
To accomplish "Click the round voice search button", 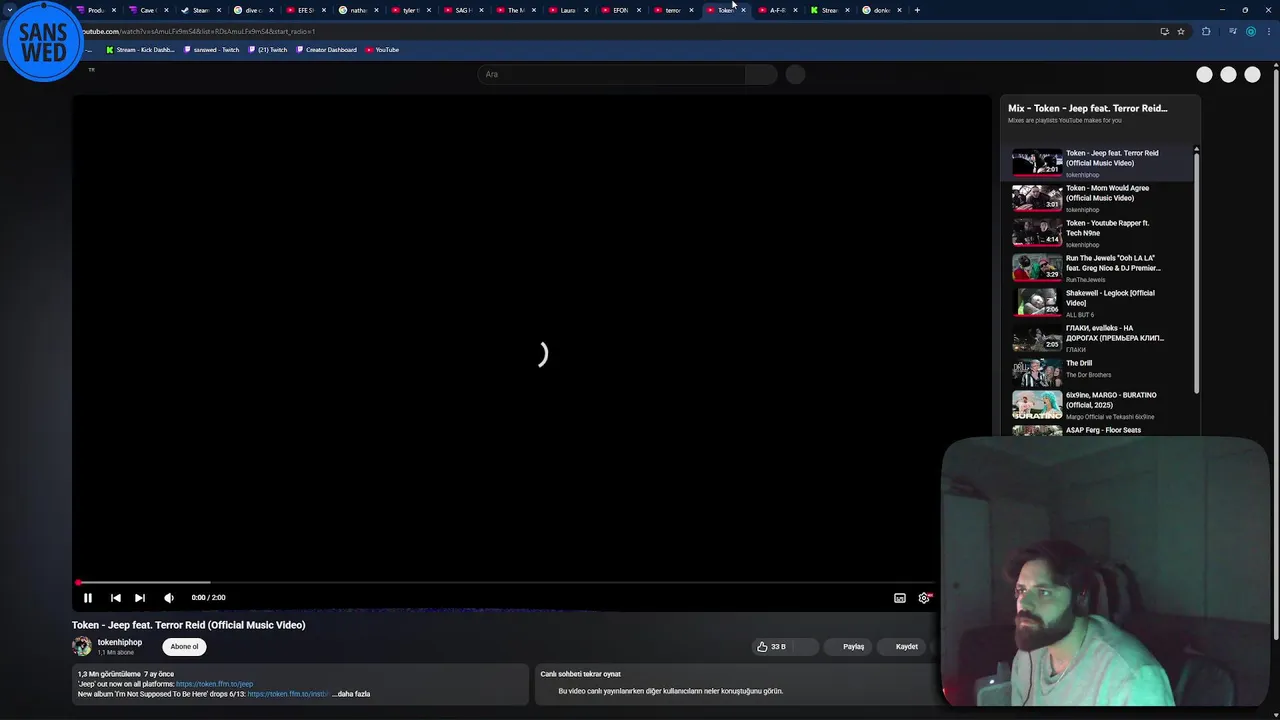I will pos(795,74).
